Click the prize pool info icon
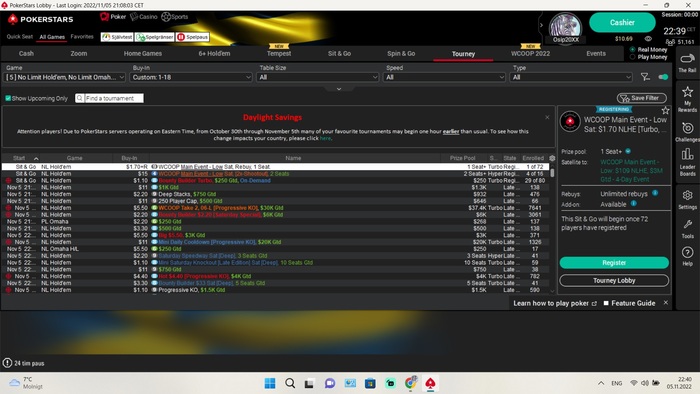 (628, 151)
